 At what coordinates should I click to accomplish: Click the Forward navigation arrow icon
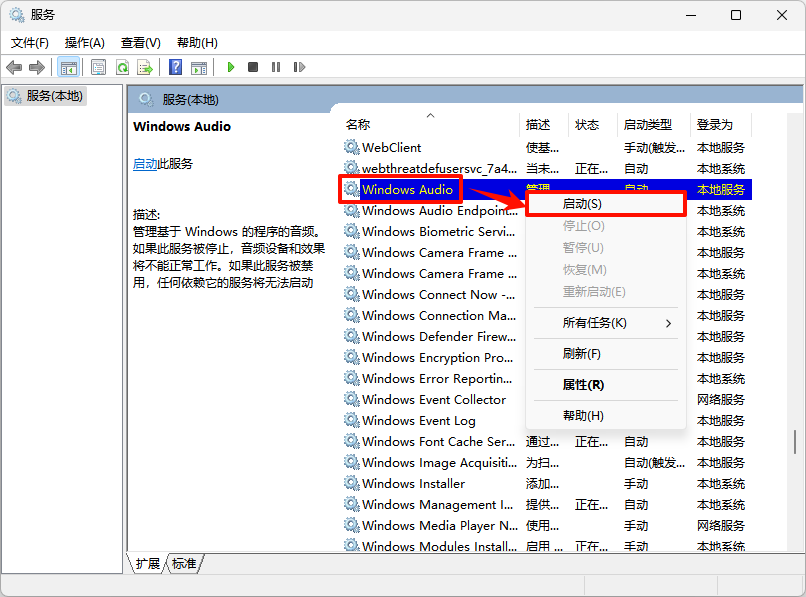(39, 67)
